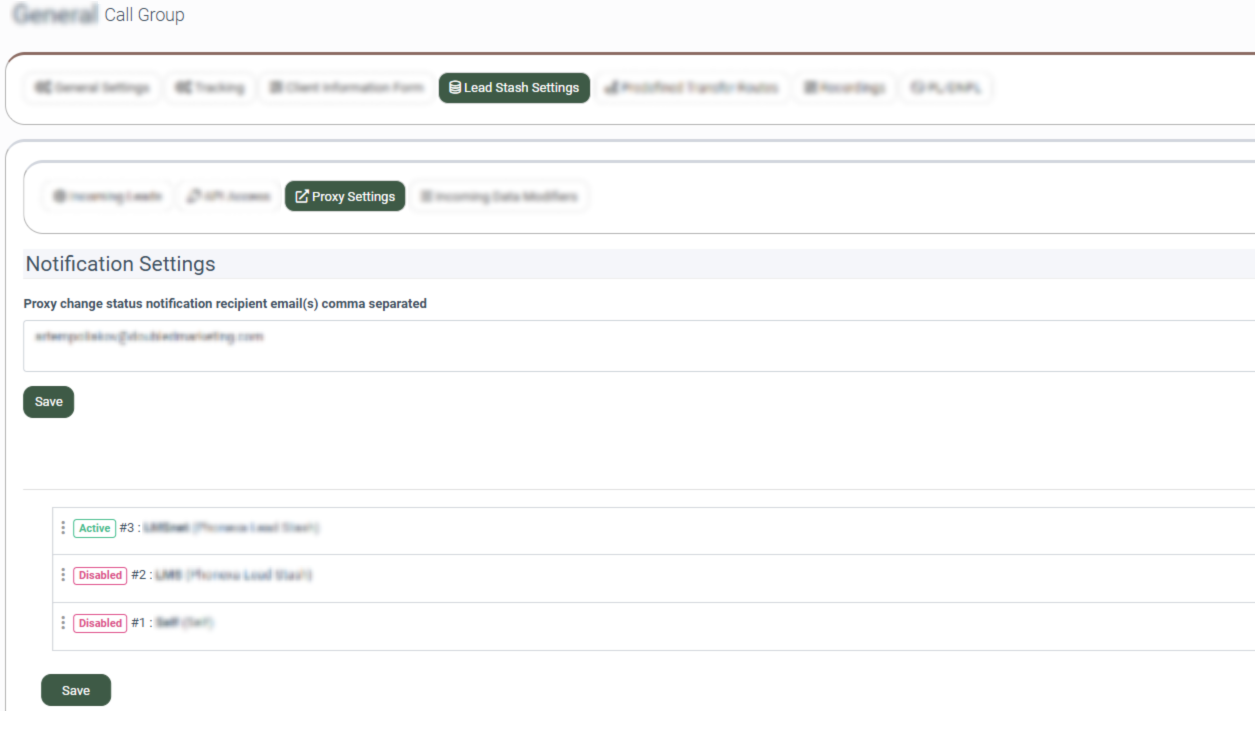Click the Disabled badge on proxy #2
Screen dimensions: 1255x729
100,575
